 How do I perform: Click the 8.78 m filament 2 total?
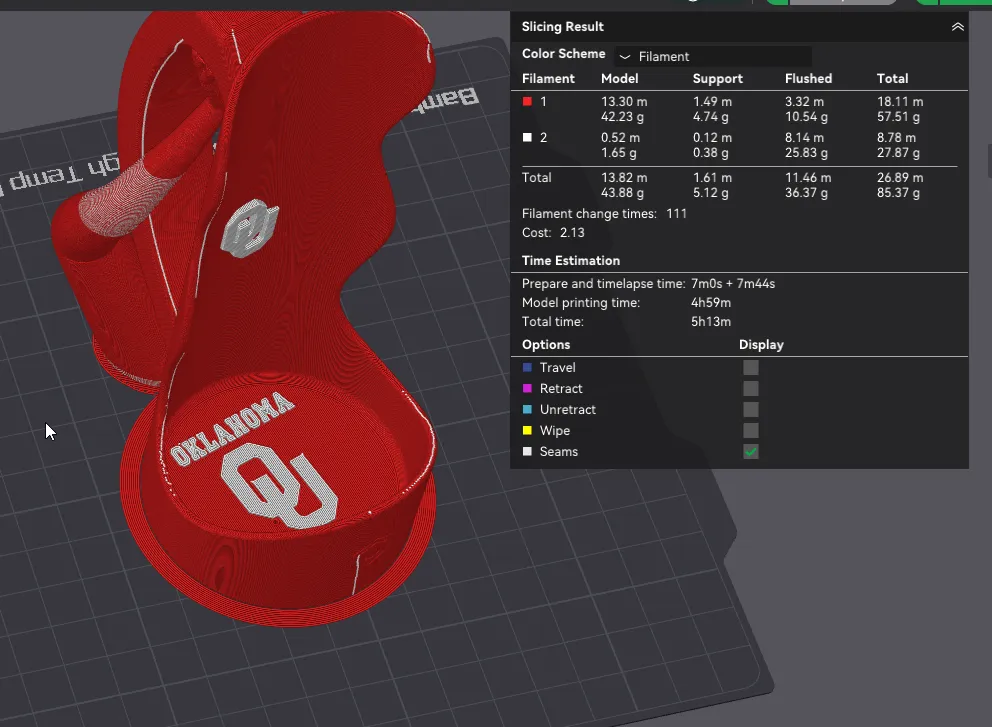896,137
